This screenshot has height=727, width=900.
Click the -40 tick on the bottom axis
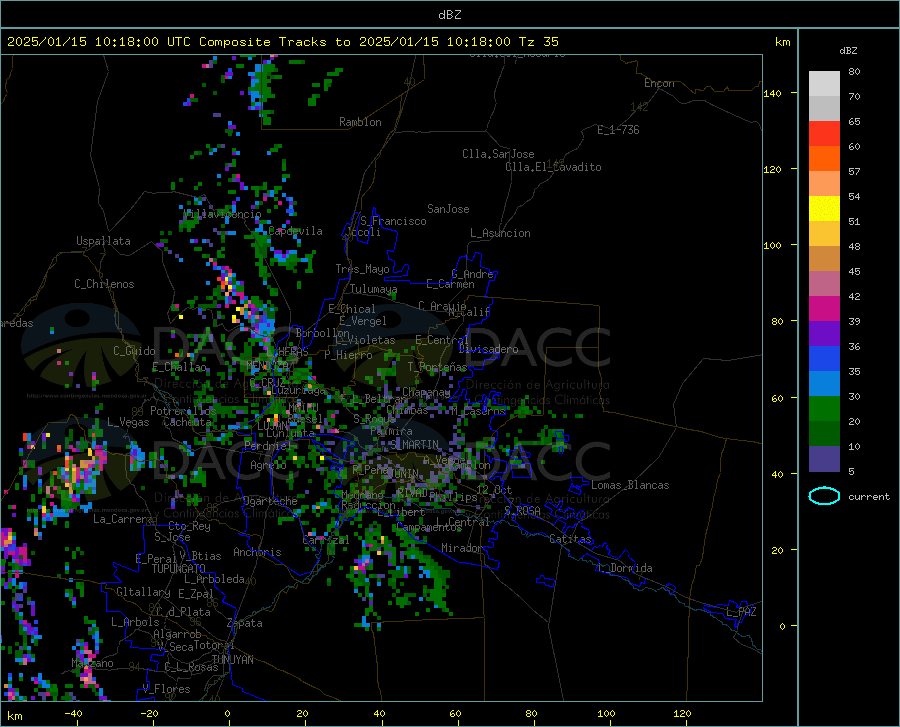point(73,713)
